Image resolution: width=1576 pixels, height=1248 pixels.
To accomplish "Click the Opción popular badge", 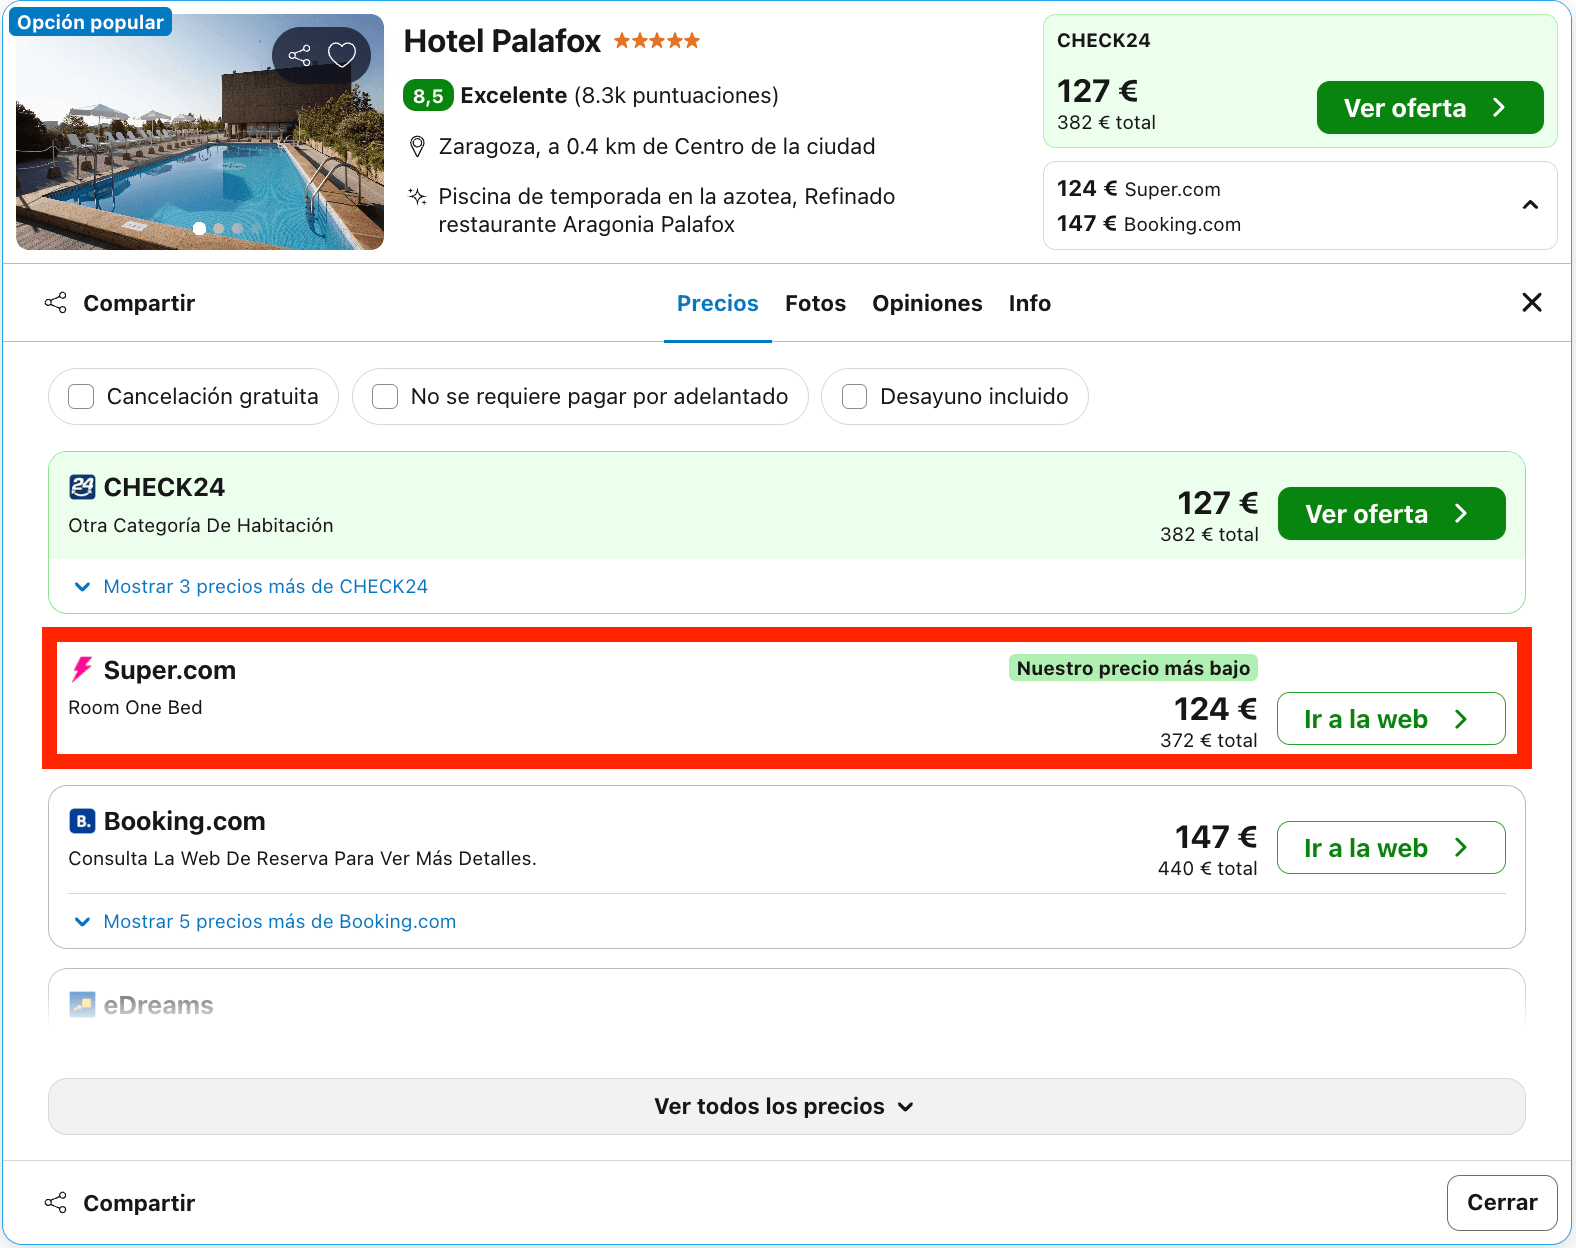I will point(90,22).
